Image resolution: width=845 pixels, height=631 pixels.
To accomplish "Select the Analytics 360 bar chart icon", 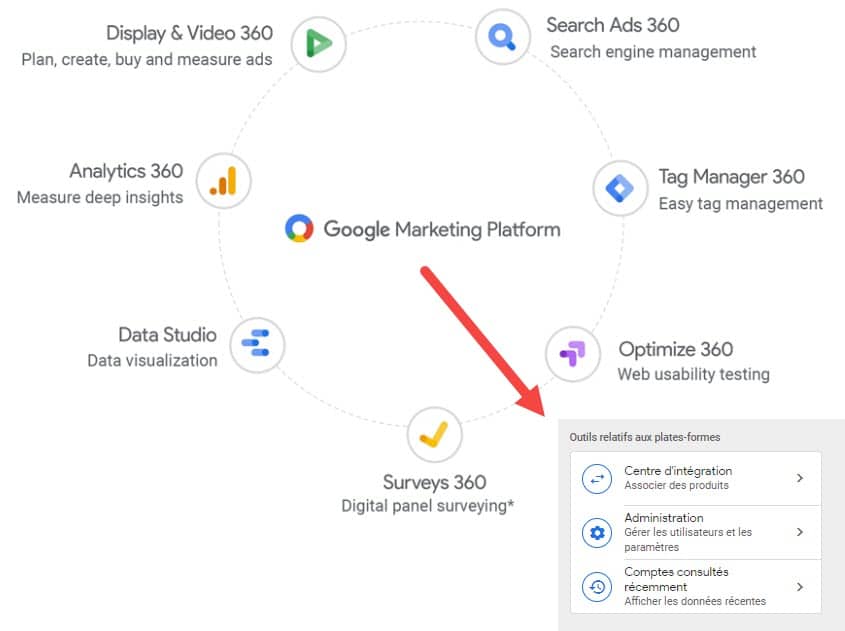I will (224, 181).
